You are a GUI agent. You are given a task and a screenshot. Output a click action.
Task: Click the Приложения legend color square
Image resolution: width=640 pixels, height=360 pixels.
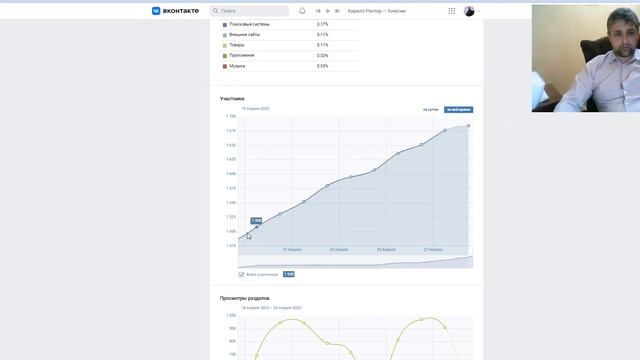tap(224, 56)
